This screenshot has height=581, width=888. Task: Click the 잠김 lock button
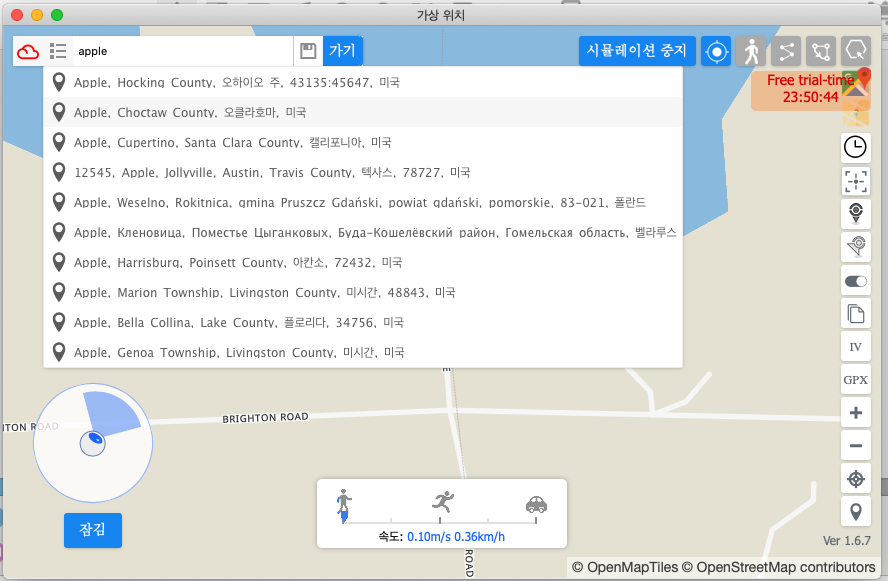click(x=93, y=530)
